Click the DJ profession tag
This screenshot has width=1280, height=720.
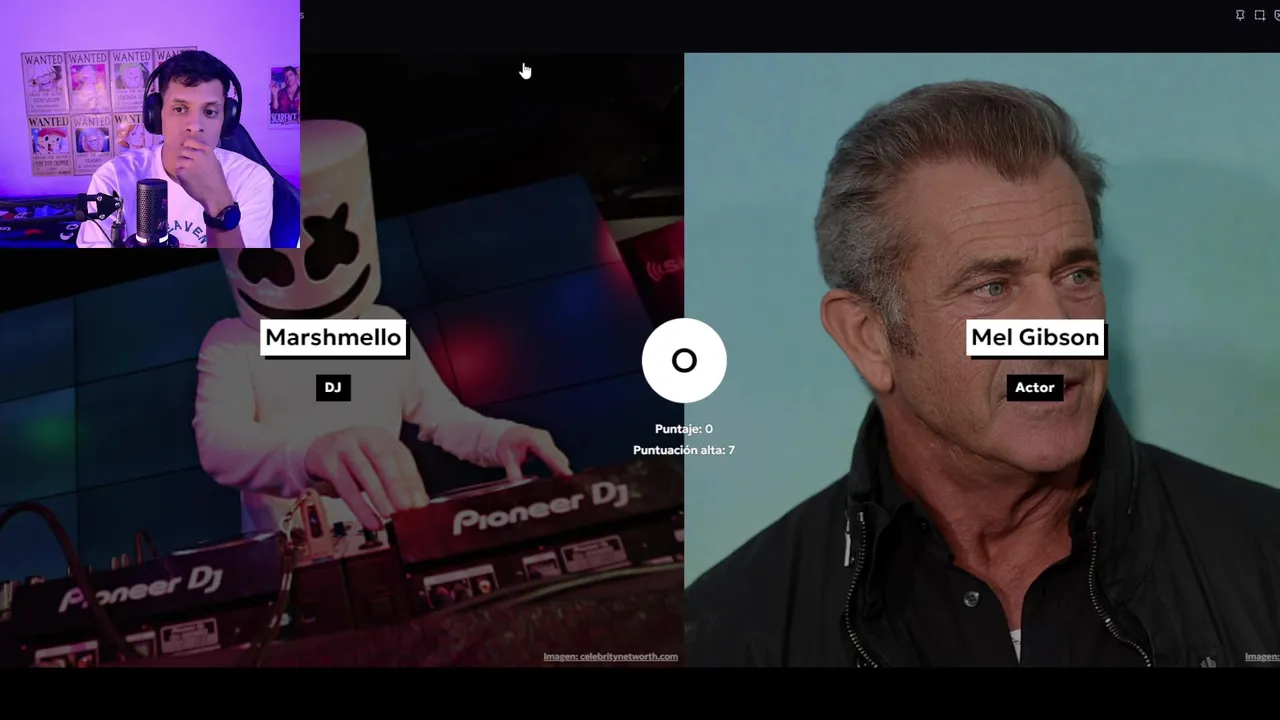tap(333, 388)
